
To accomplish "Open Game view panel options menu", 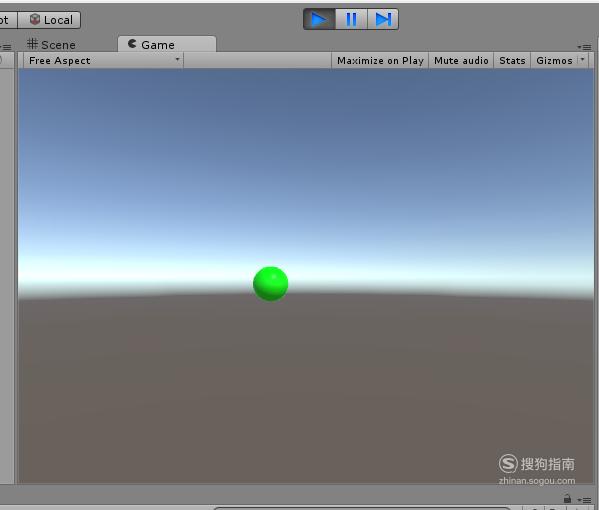I will point(584,47).
